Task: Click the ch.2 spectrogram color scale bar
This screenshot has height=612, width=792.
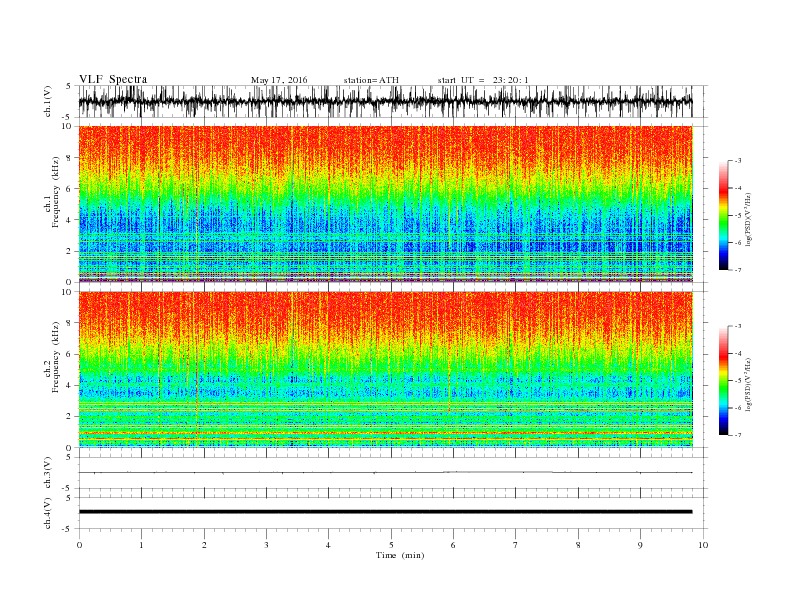Action: pos(723,380)
